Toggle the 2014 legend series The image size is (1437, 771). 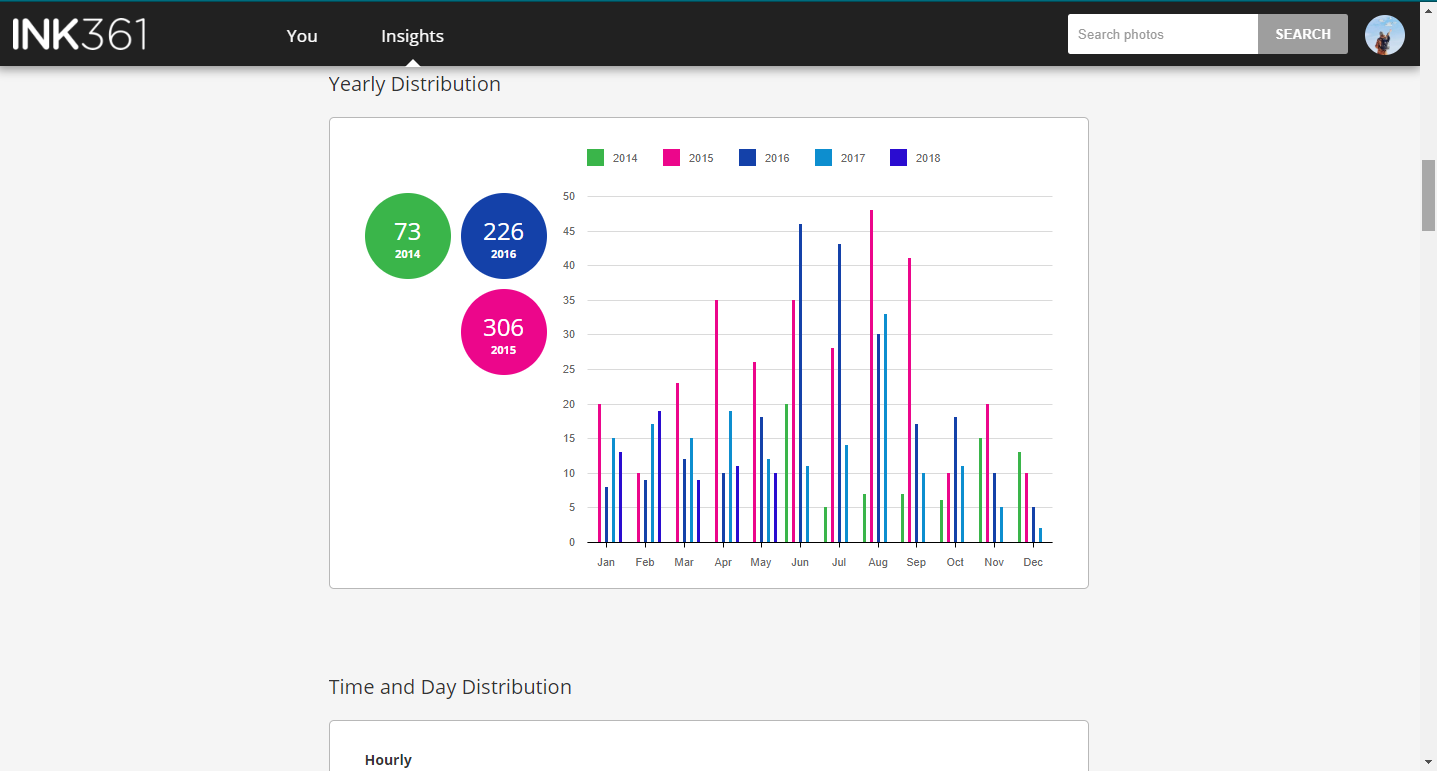[612, 158]
